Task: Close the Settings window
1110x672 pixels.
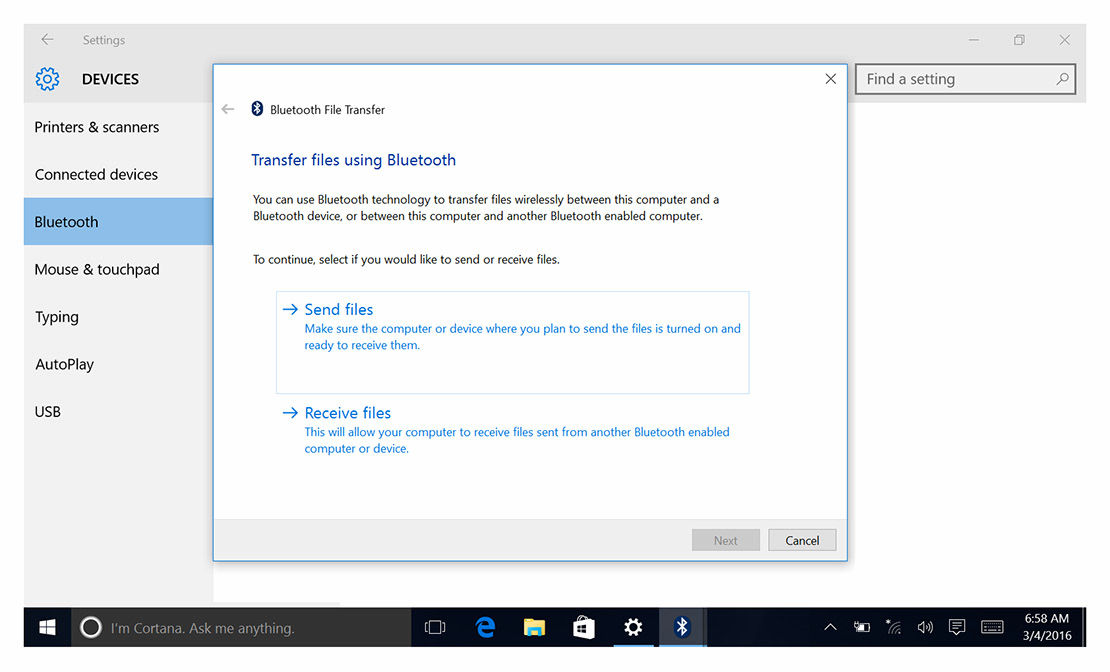Action: [x=1065, y=40]
